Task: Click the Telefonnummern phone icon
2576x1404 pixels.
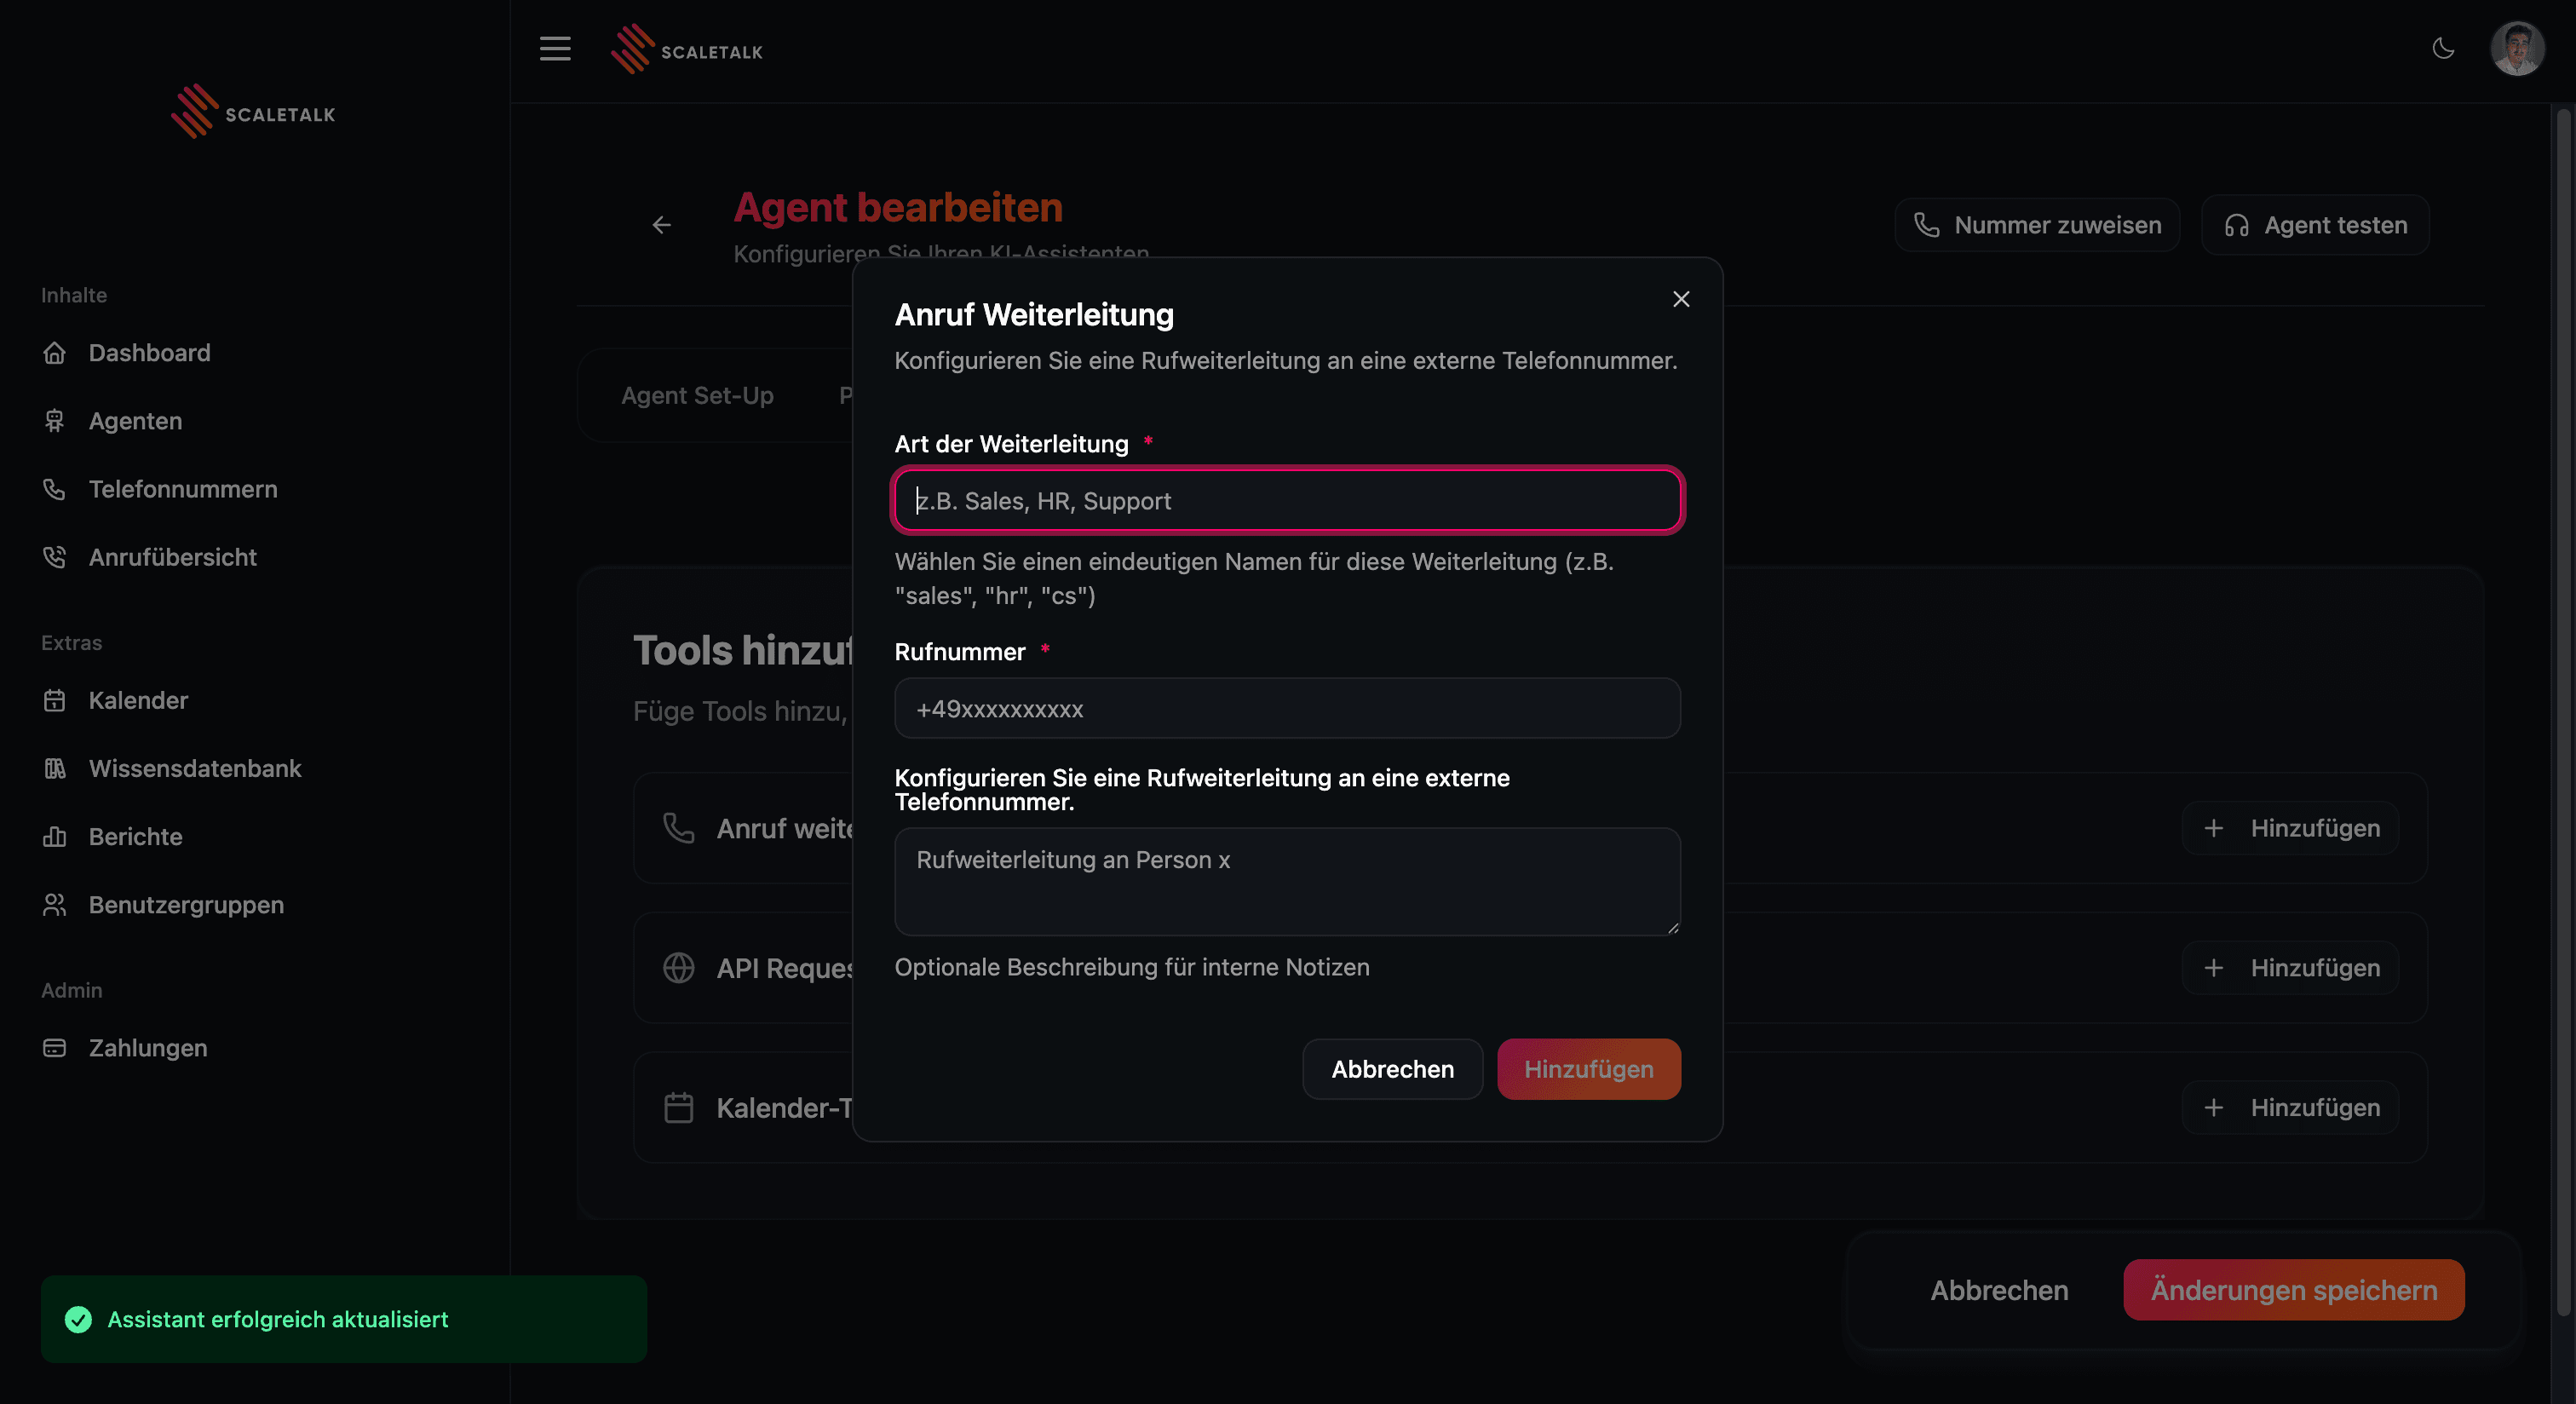Action: (x=55, y=489)
